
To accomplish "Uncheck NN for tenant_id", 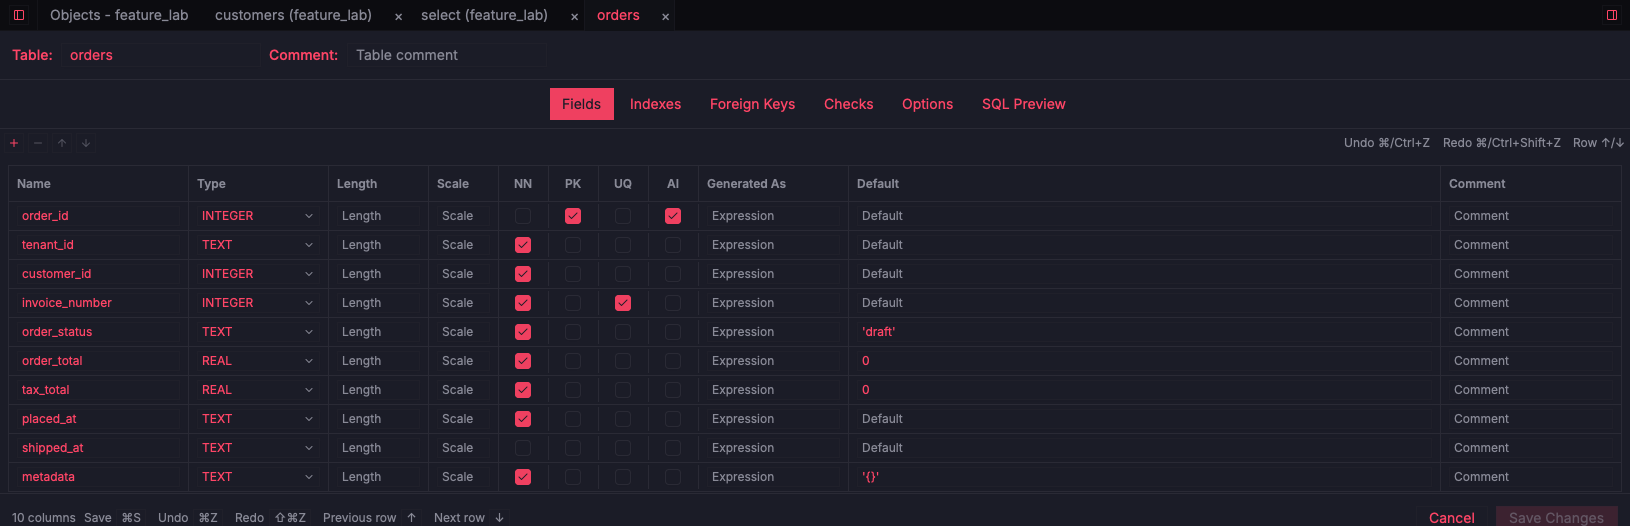I will tap(523, 245).
